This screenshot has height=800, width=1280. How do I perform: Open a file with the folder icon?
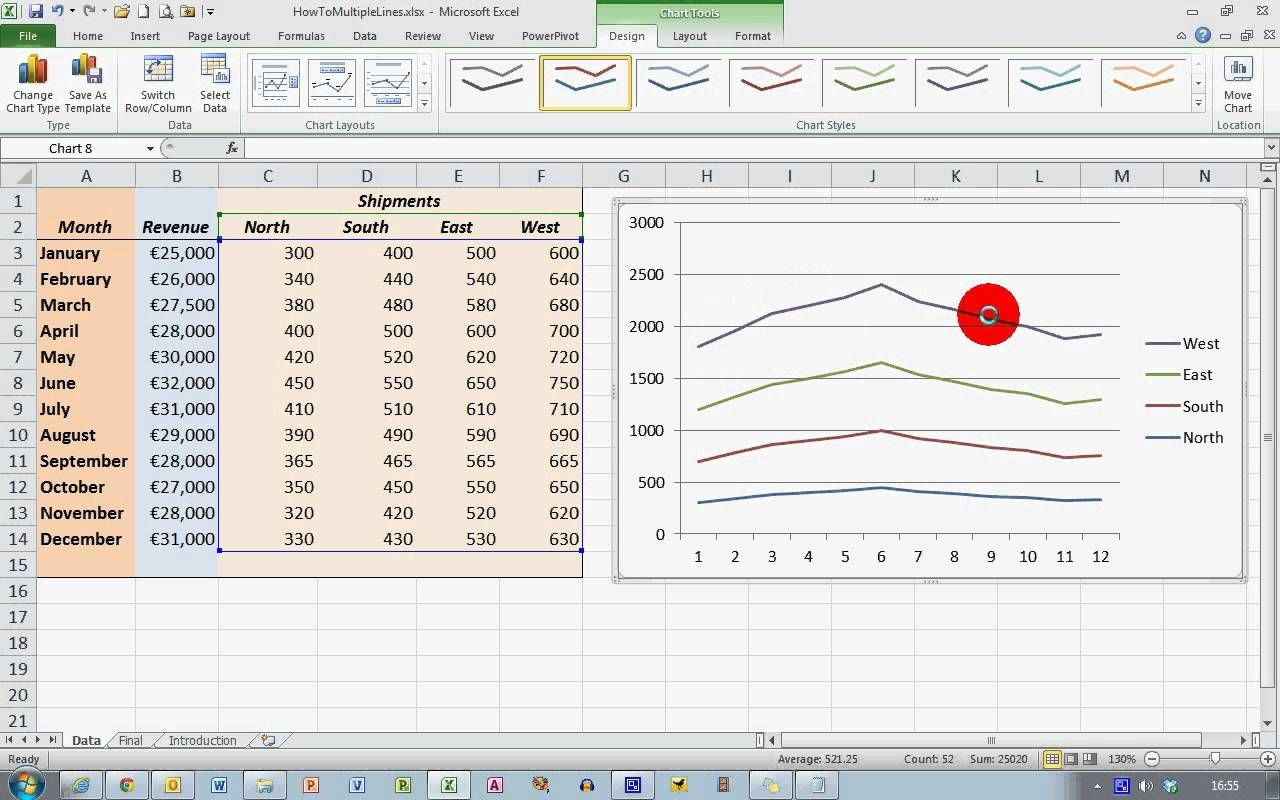point(122,11)
